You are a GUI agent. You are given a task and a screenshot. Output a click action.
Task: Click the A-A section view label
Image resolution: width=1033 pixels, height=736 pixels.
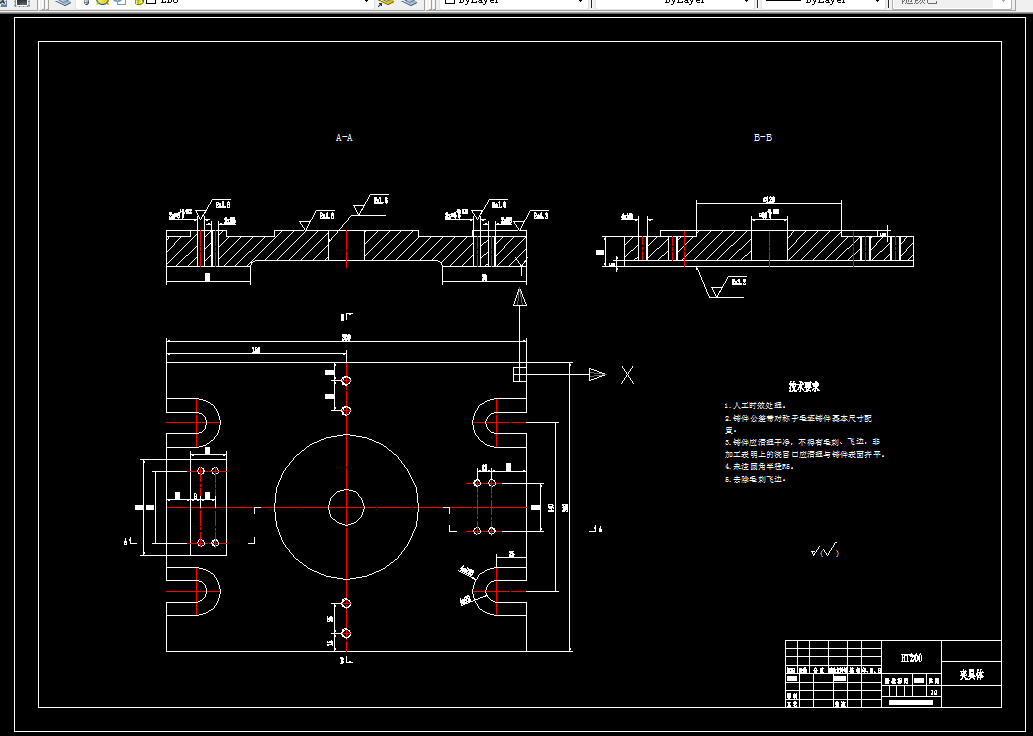(344, 138)
